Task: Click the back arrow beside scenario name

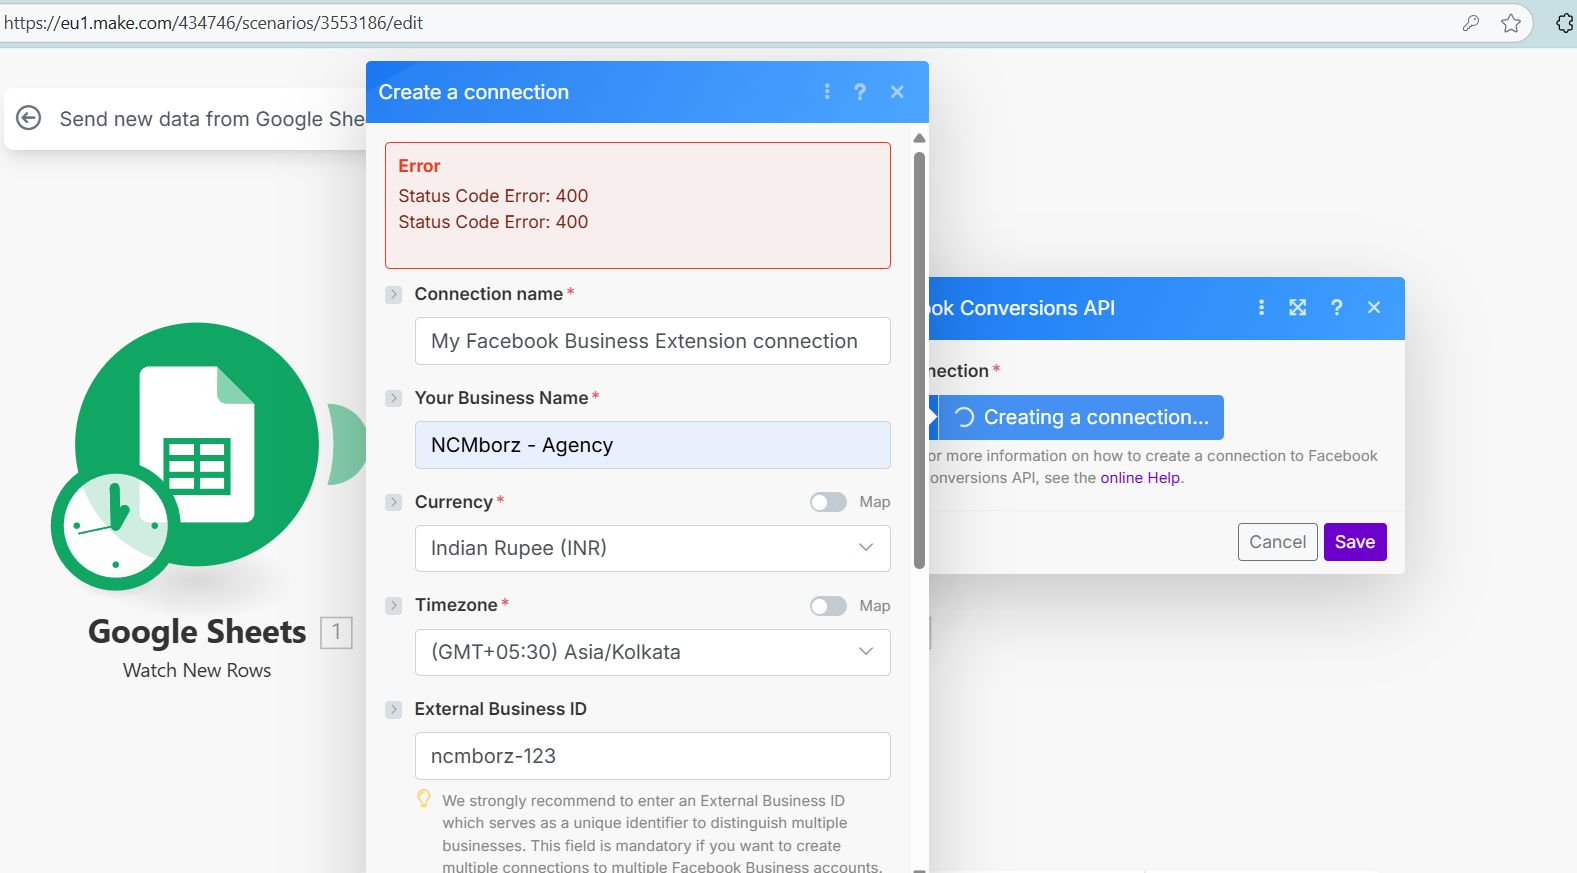Action: pos(29,118)
